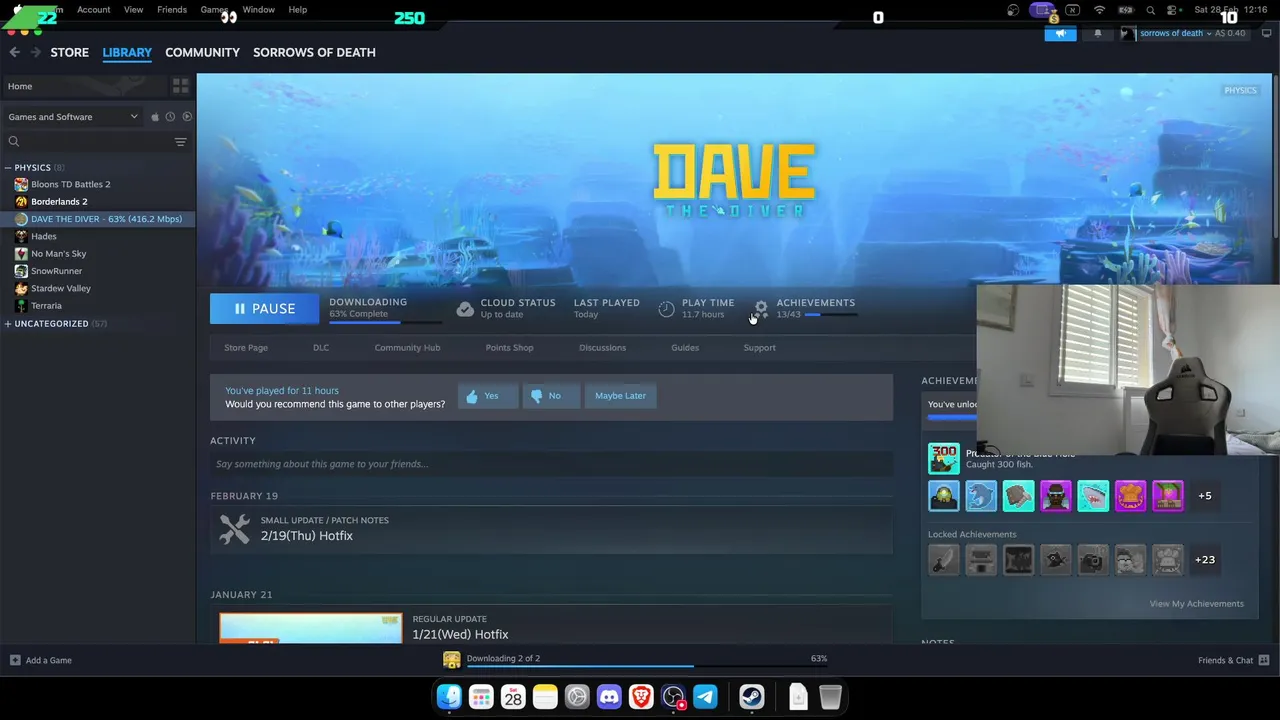Open the first unlocked achievement badge
This screenshot has width=1280, height=720.
(943, 496)
